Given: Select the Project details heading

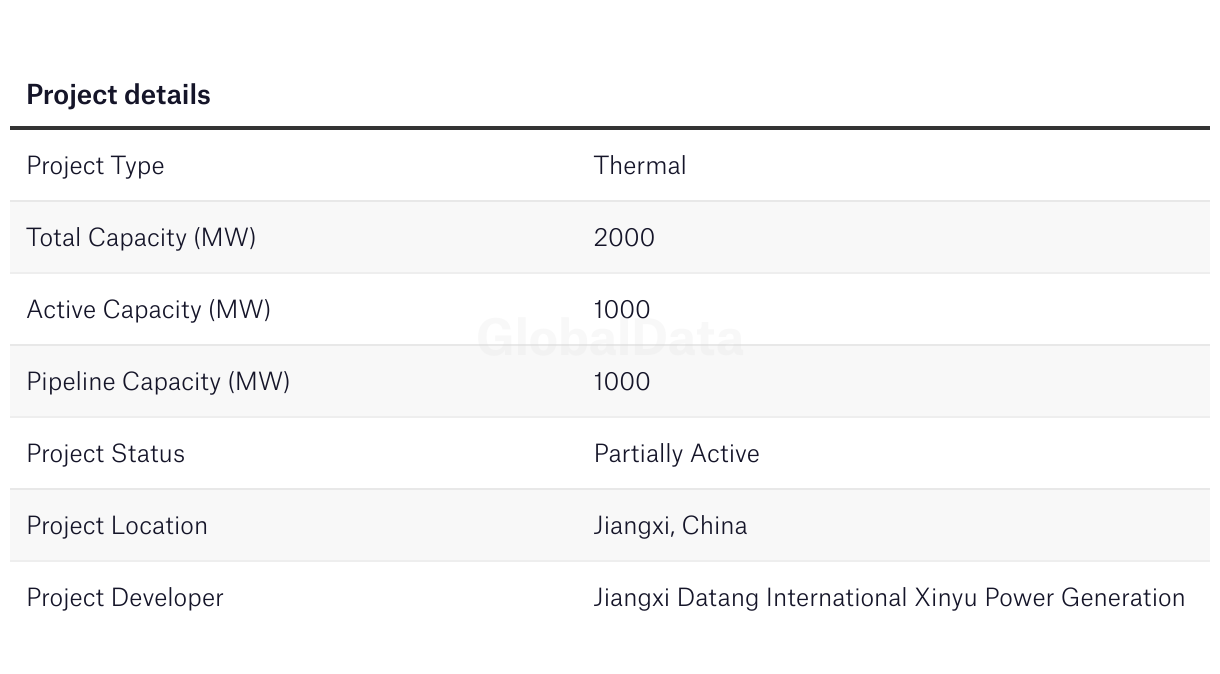Looking at the screenshot, I should [x=118, y=95].
